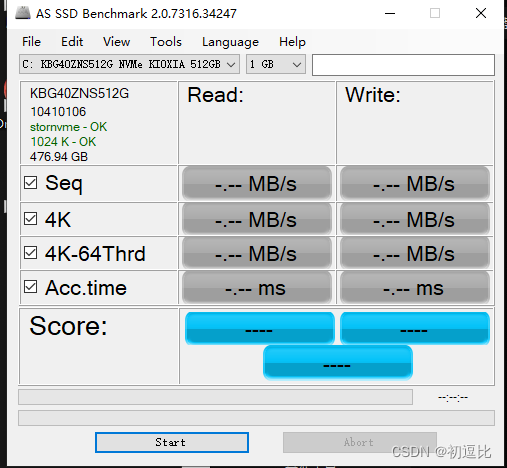Click the 'KBG40ZNS512G' drive model text
Screen dimensions: 507x468
pos(79,93)
